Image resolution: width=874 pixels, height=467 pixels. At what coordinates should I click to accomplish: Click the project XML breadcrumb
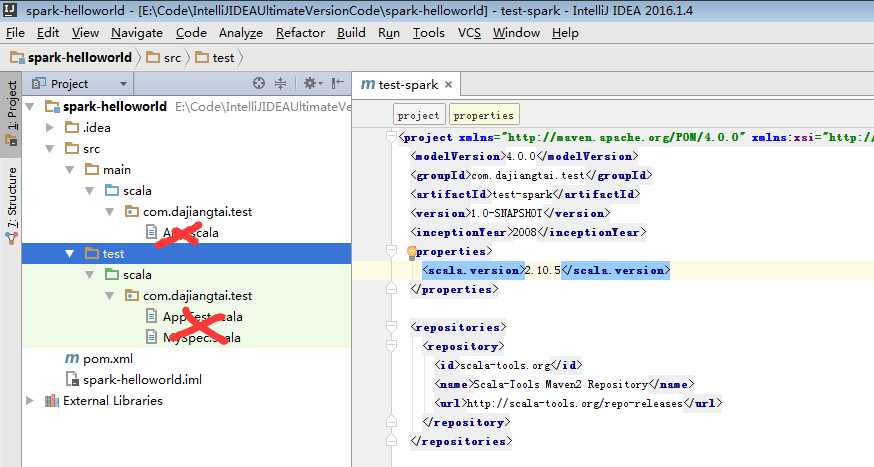[419, 115]
